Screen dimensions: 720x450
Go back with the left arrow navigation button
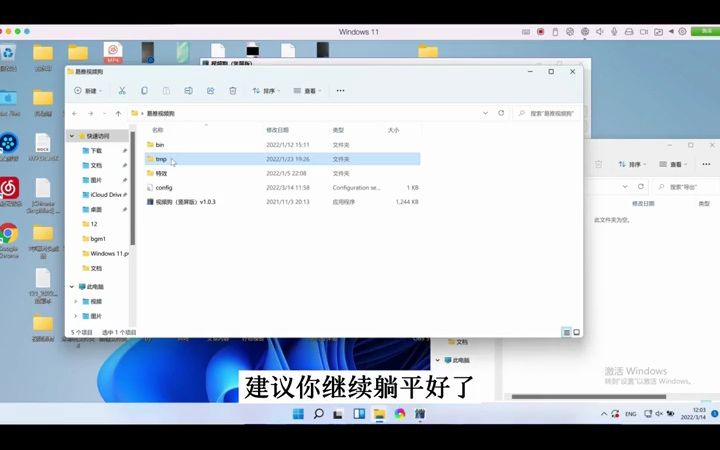(75, 113)
